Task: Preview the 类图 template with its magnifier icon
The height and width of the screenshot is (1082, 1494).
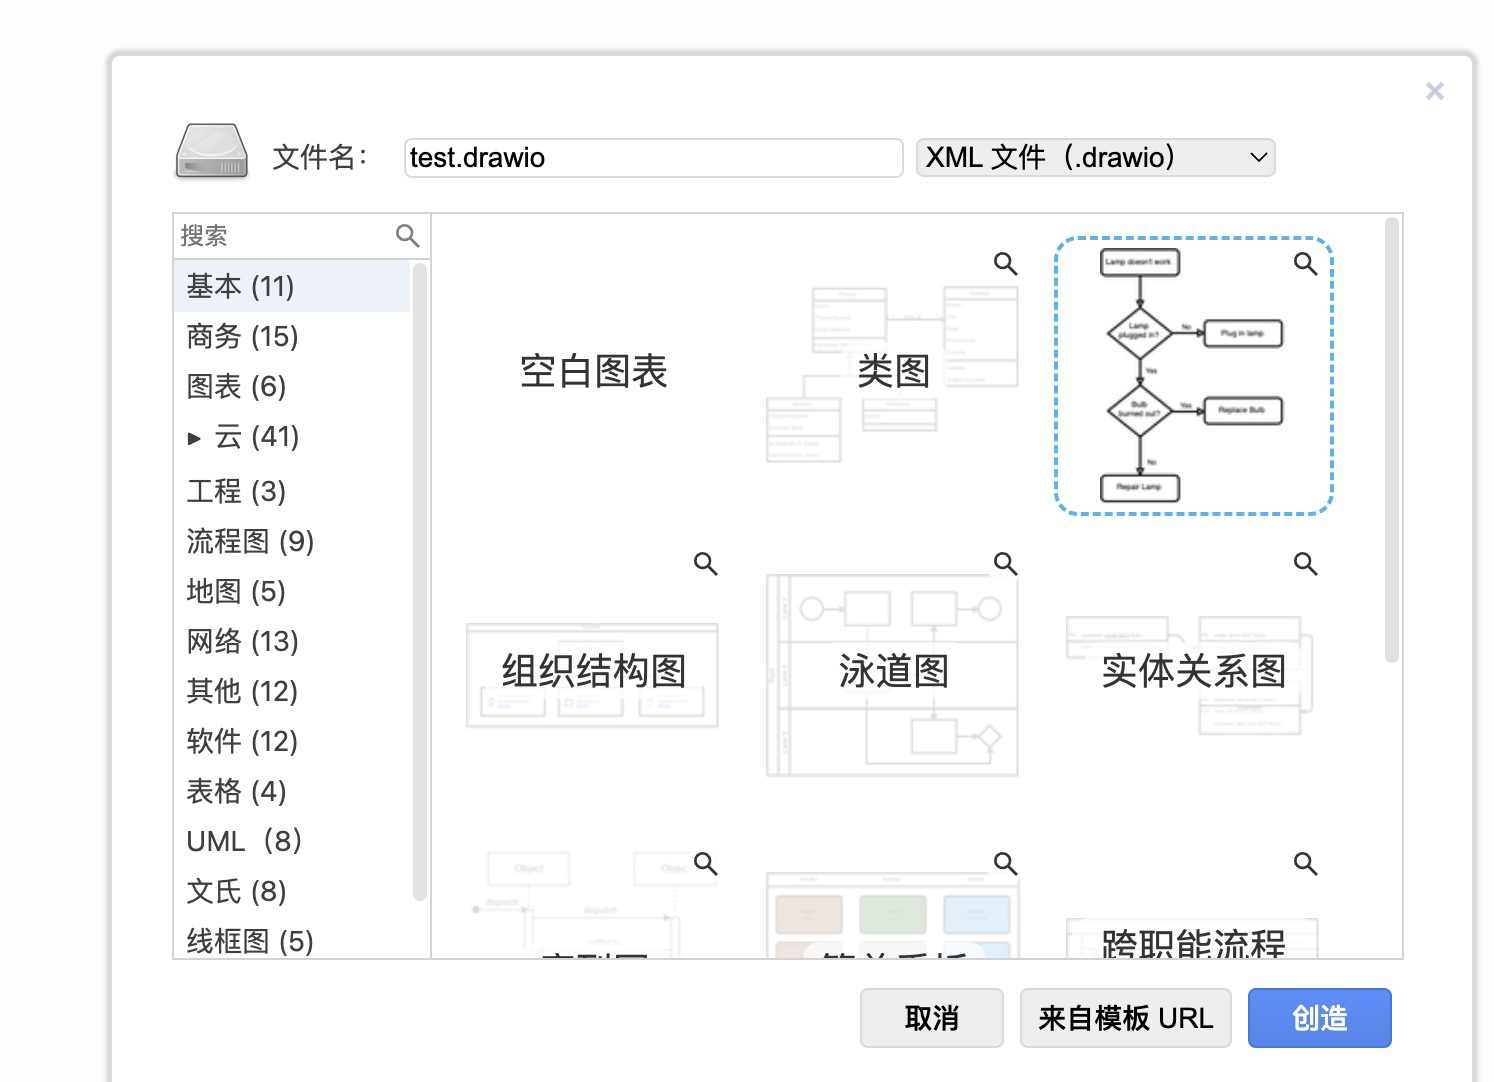Action: 1005,264
